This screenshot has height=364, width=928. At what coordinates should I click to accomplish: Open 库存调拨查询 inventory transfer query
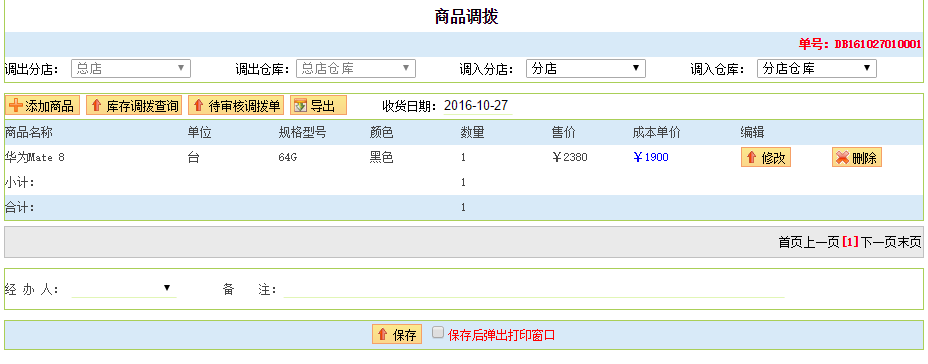click(x=134, y=106)
